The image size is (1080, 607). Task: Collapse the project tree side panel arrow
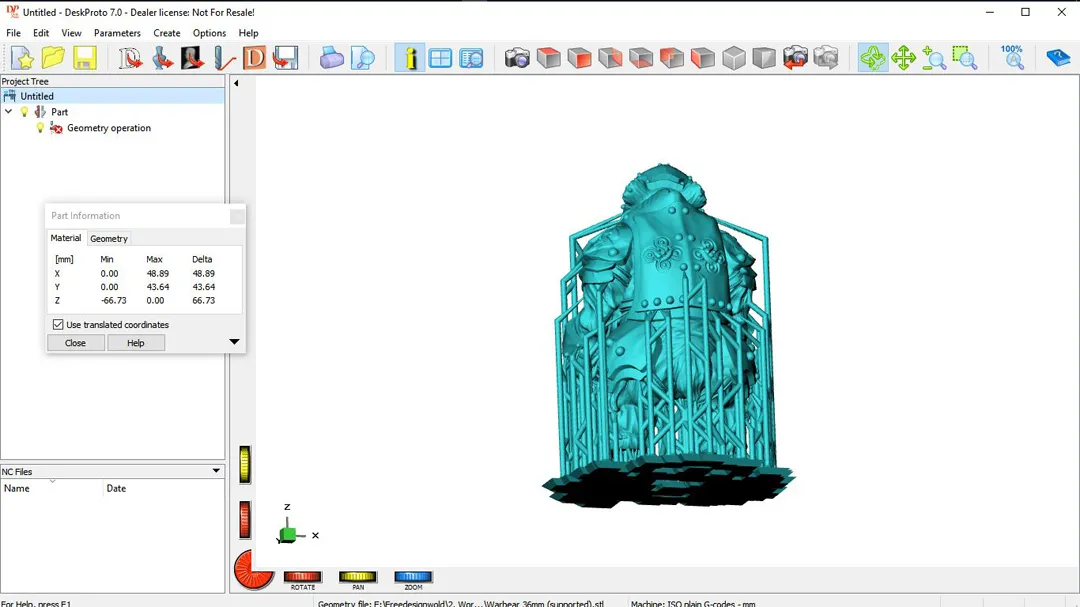[x=236, y=83]
